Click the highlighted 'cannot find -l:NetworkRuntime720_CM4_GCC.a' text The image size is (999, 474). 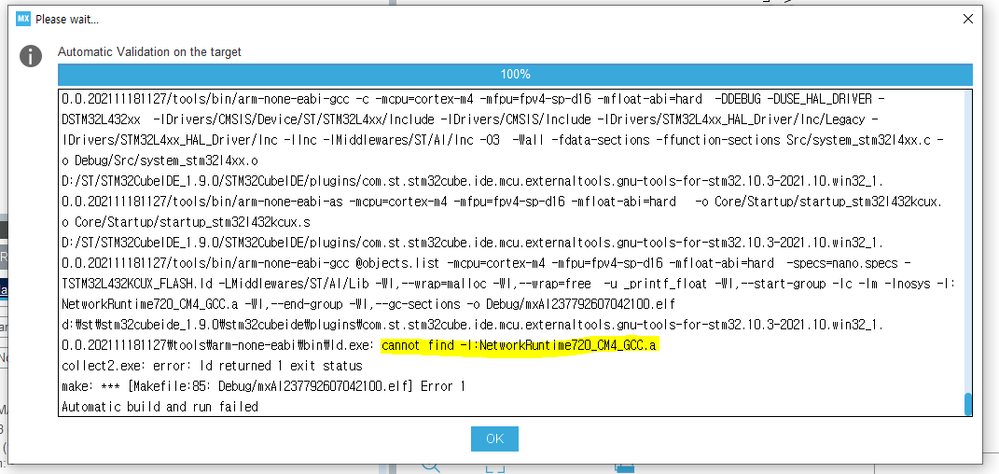click(519, 346)
